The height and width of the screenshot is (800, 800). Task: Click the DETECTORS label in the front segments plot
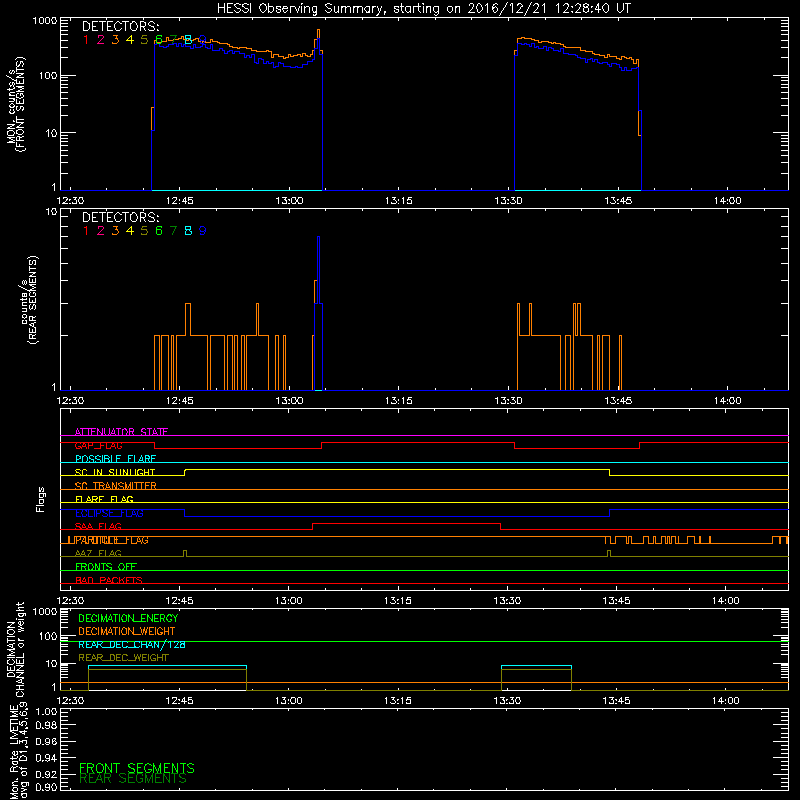pyautogui.click(x=120, y=26)
